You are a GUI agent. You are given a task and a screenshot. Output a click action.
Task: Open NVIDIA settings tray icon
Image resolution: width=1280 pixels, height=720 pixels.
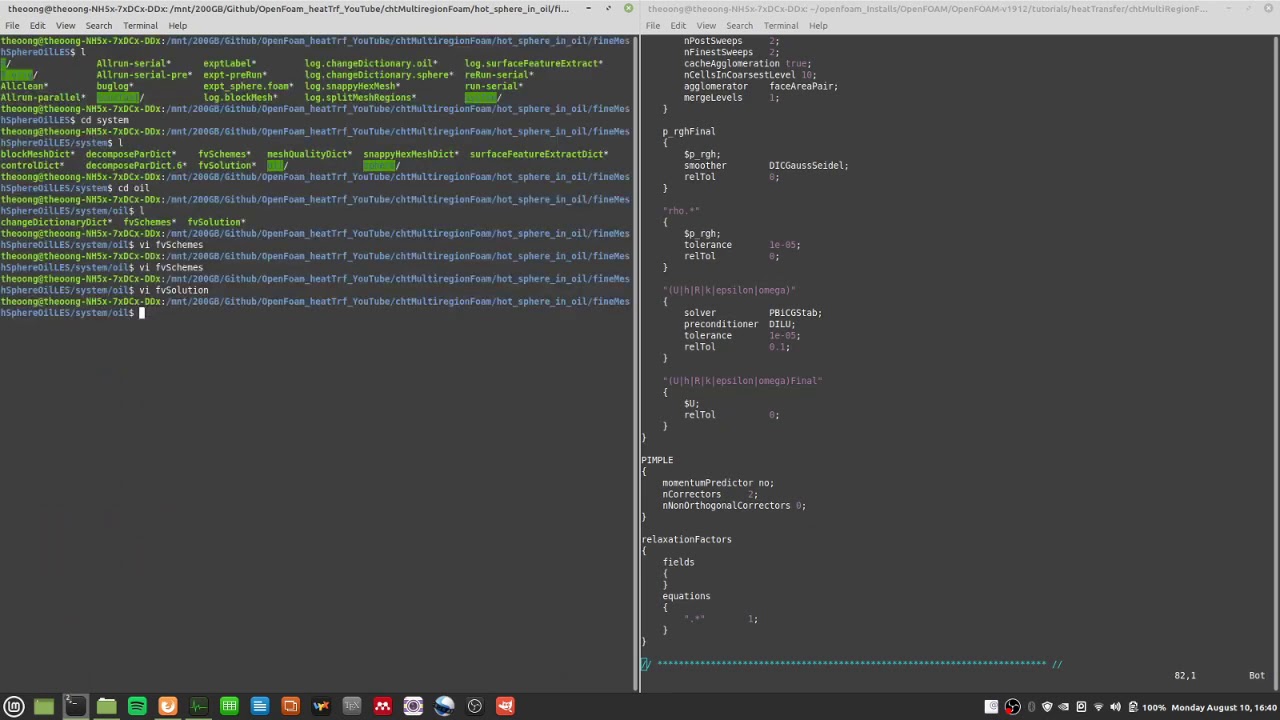[x=1064, y=707]
